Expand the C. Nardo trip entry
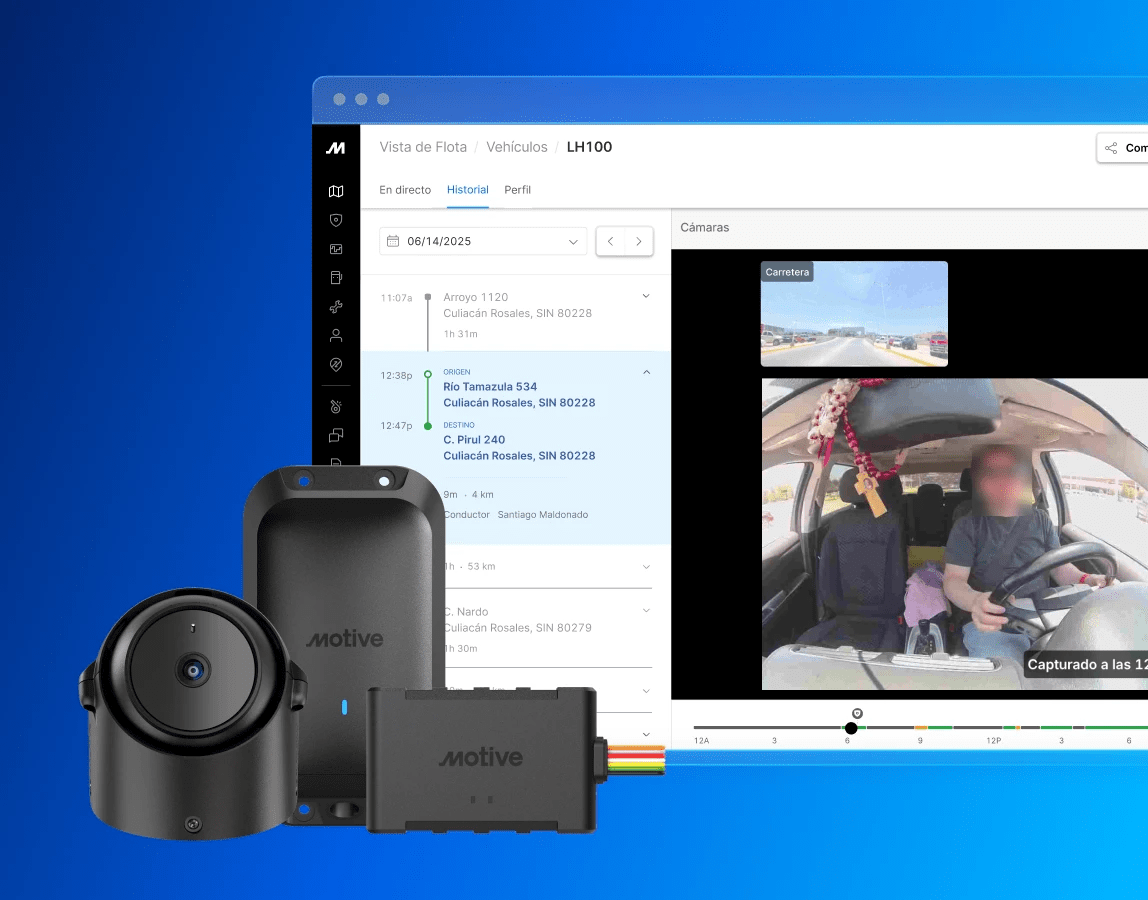This screenshot has height=900, width=1148. tap(646, 610)
